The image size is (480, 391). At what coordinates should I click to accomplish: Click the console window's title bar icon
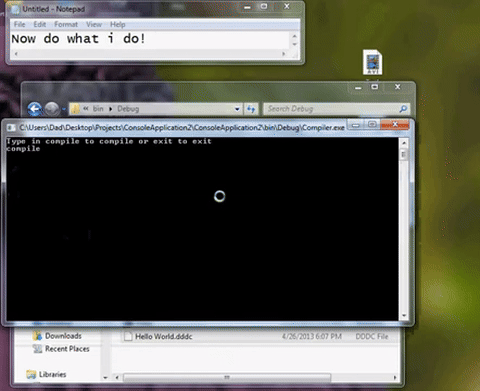pyautogui.click(x=11, y=128)
